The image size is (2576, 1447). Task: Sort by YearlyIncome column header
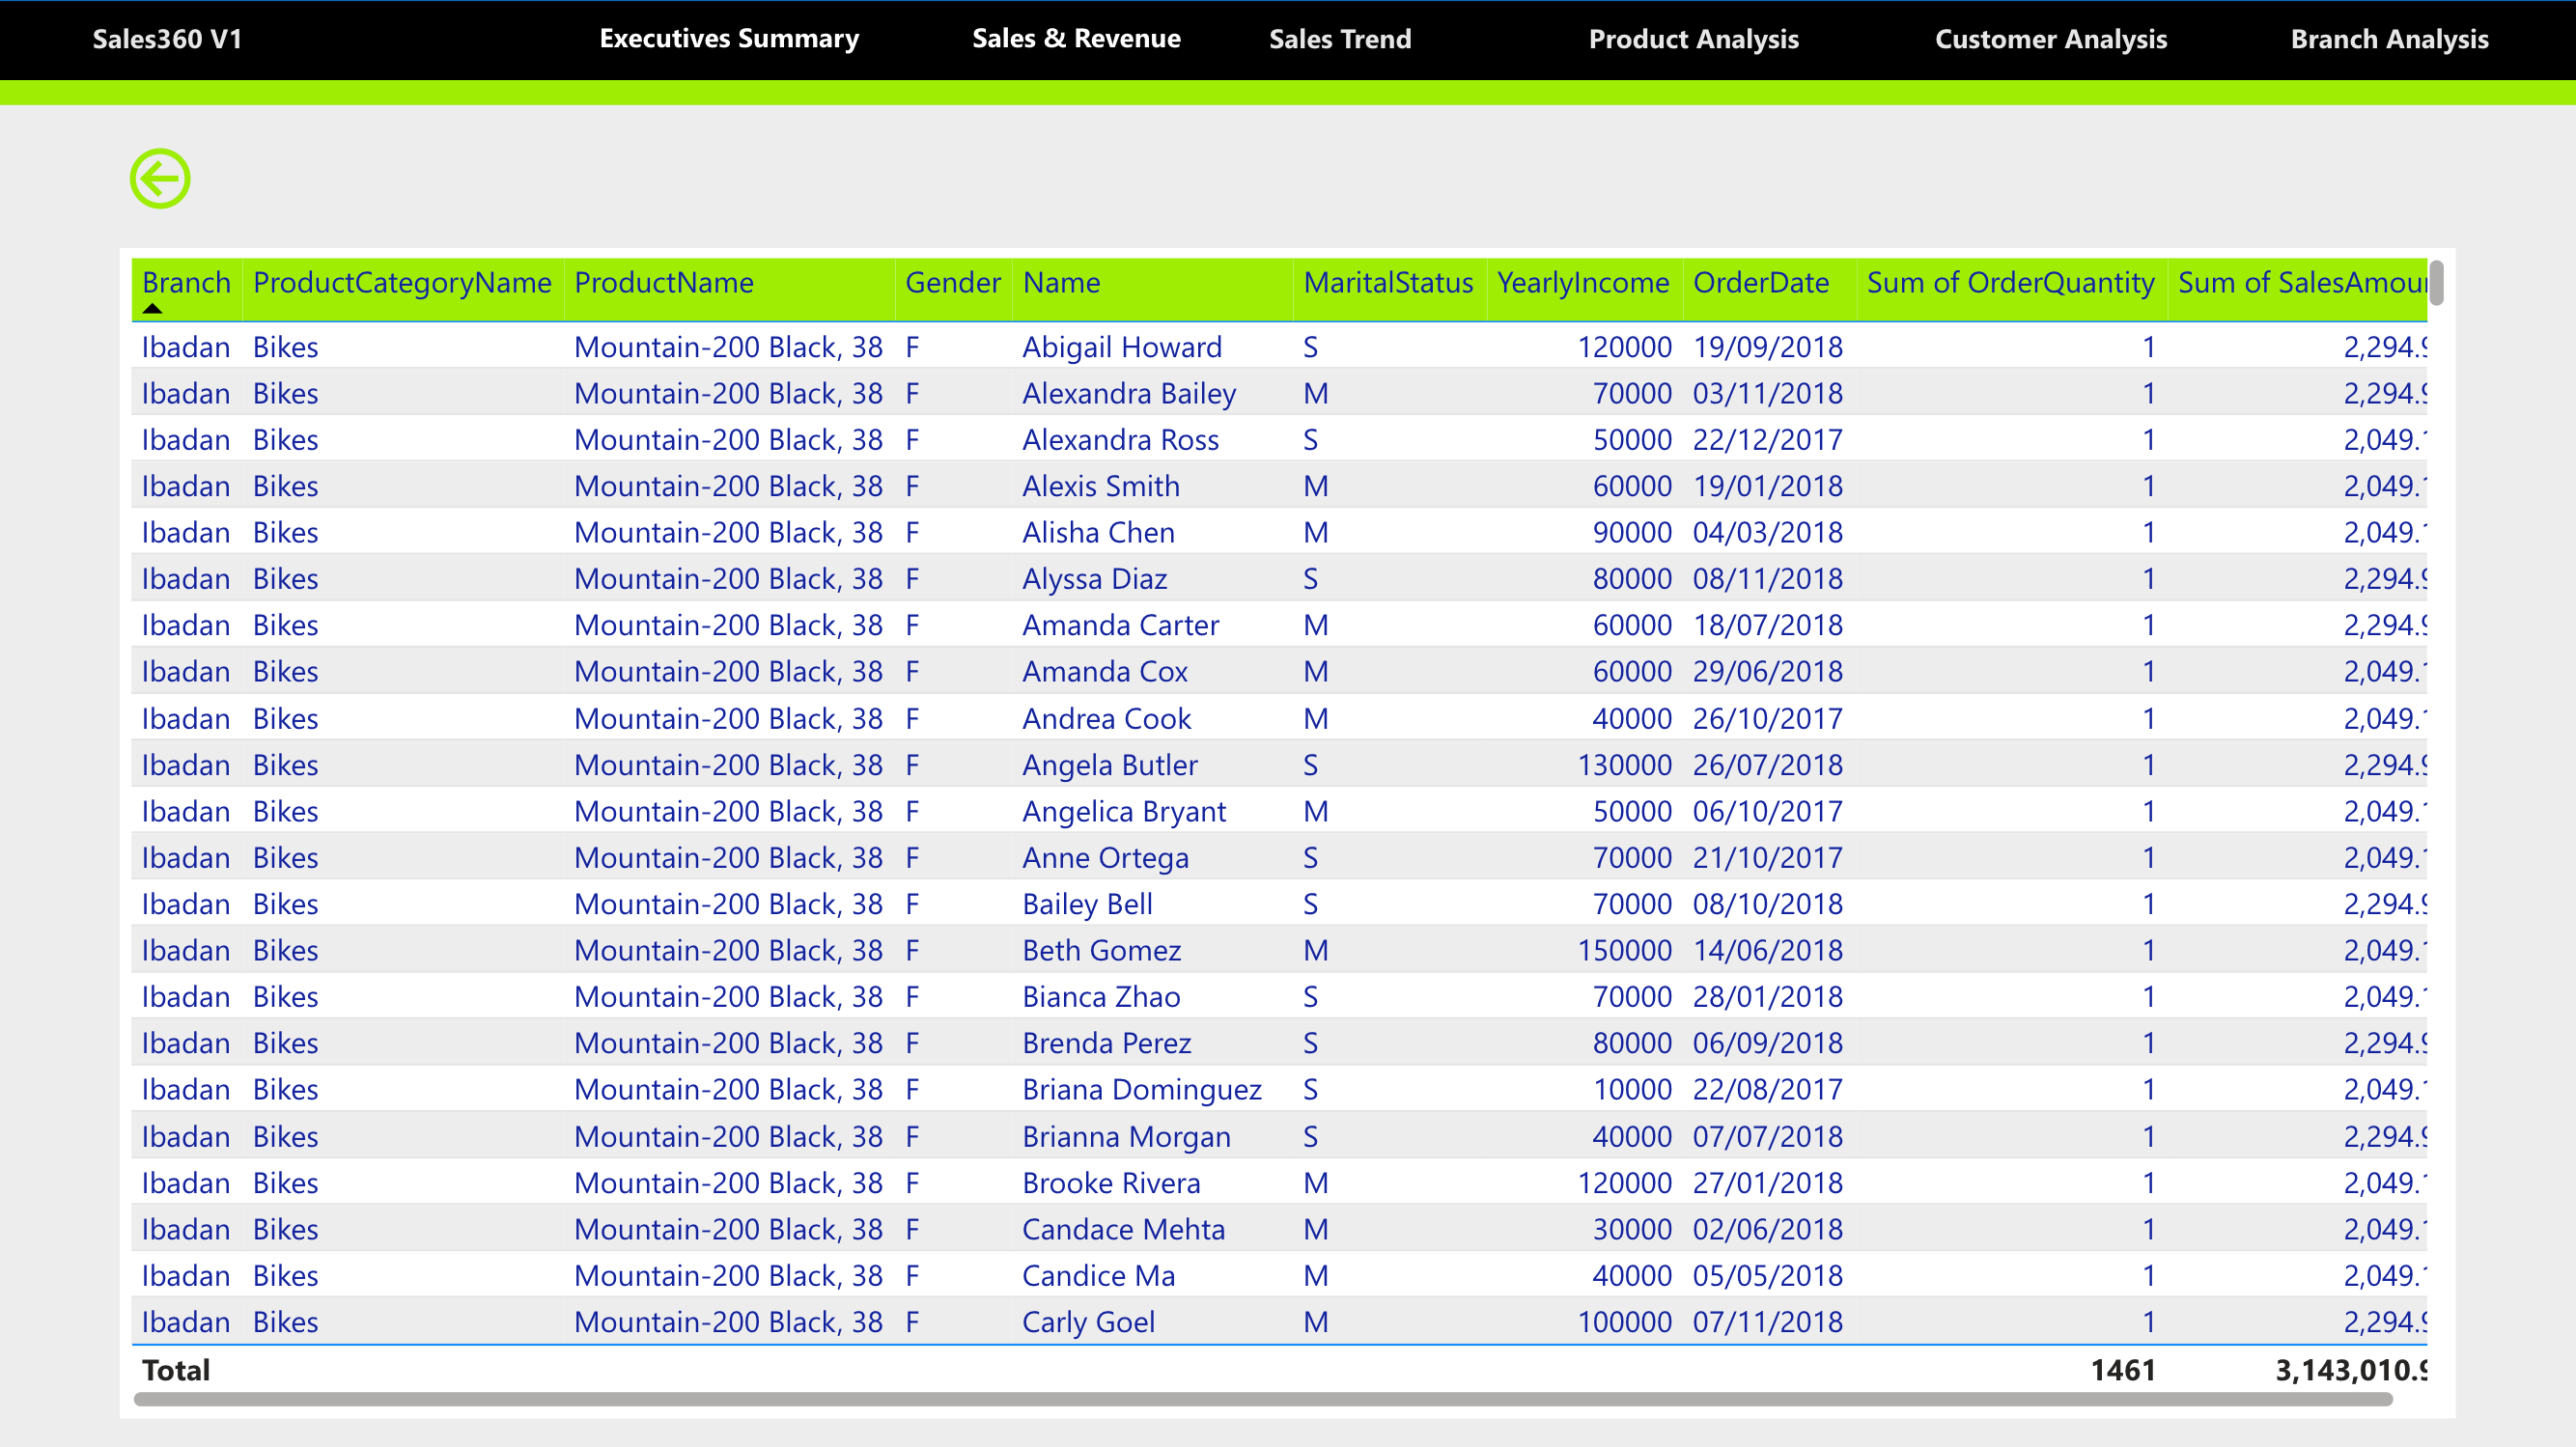click(x=1582, y=283)
